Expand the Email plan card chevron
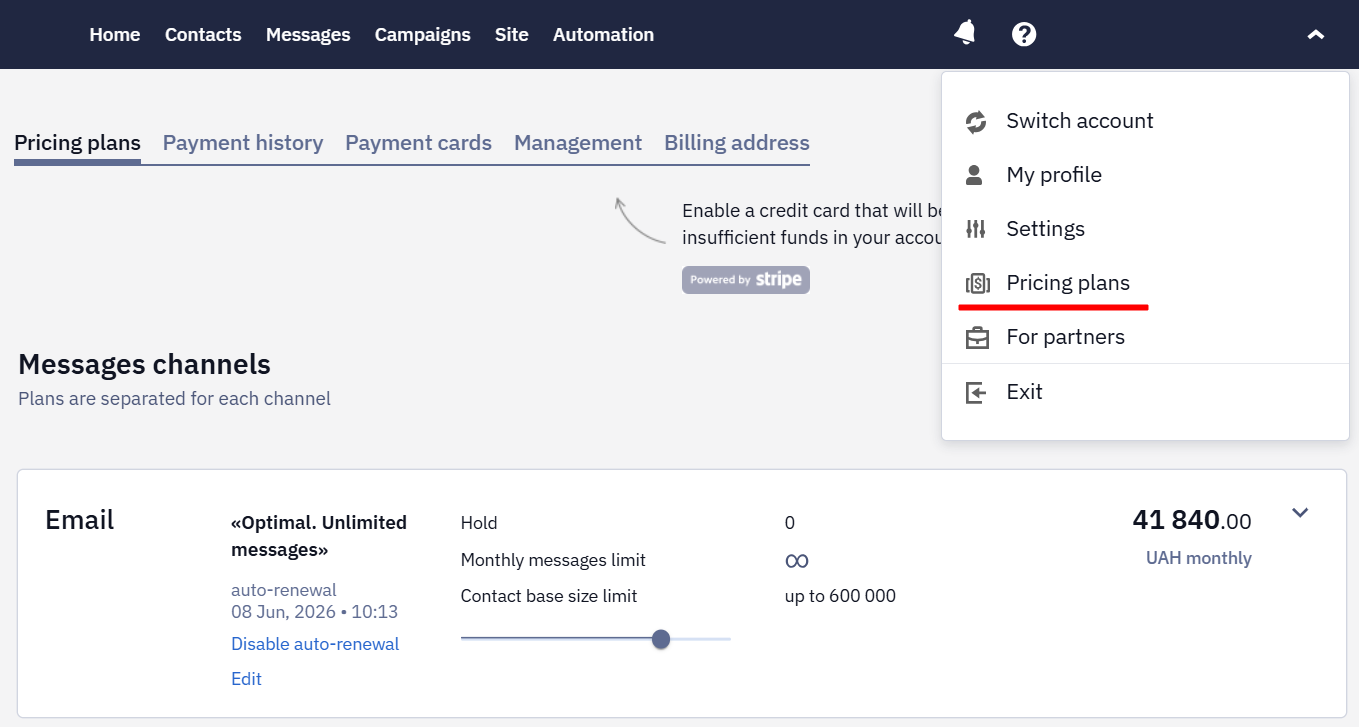The height and width of the screenshot is (727, 1359). click(1300, 513)
